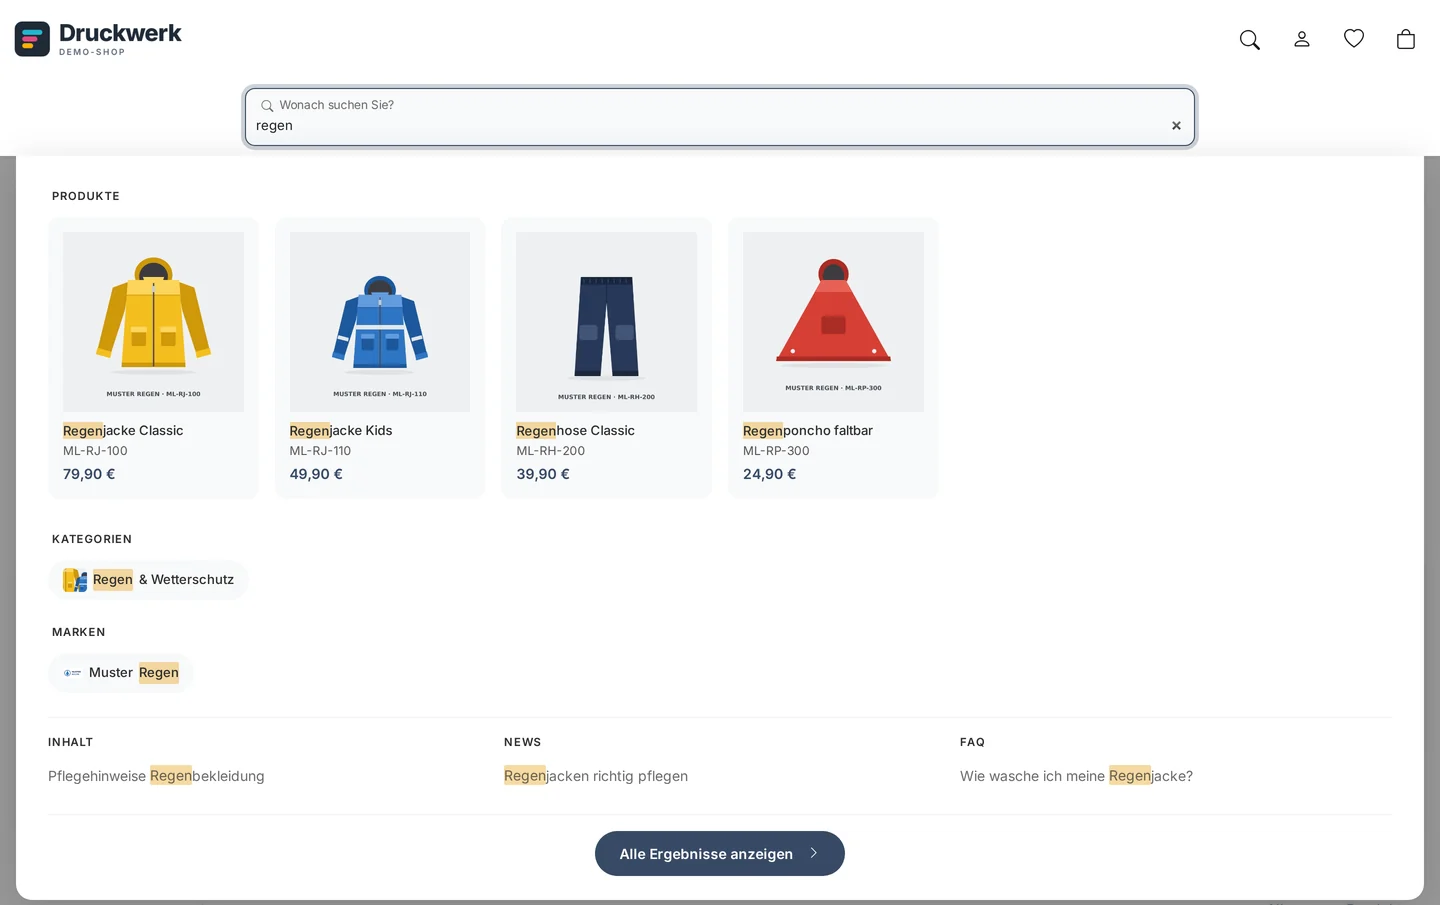Click the PRODUKTE section heading
Screen dimensions: 1440x905
[x=86, y=196]
